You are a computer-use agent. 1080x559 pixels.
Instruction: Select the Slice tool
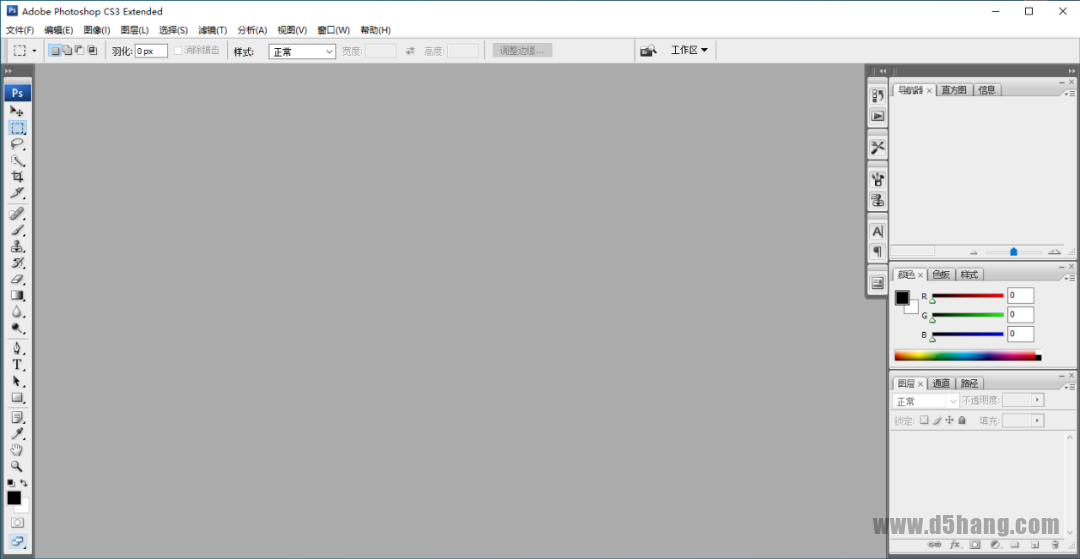(x=17, y=193)
